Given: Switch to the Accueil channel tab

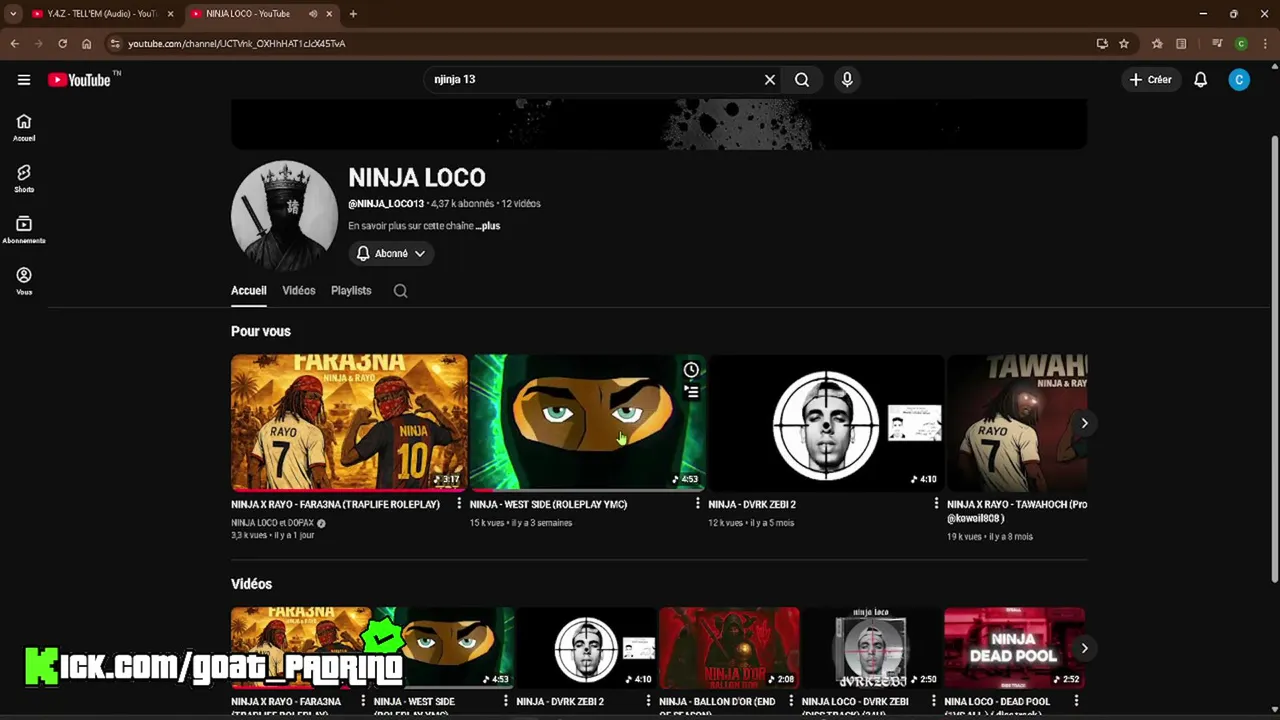Looking at the screenshot, I should pos(249,291).
